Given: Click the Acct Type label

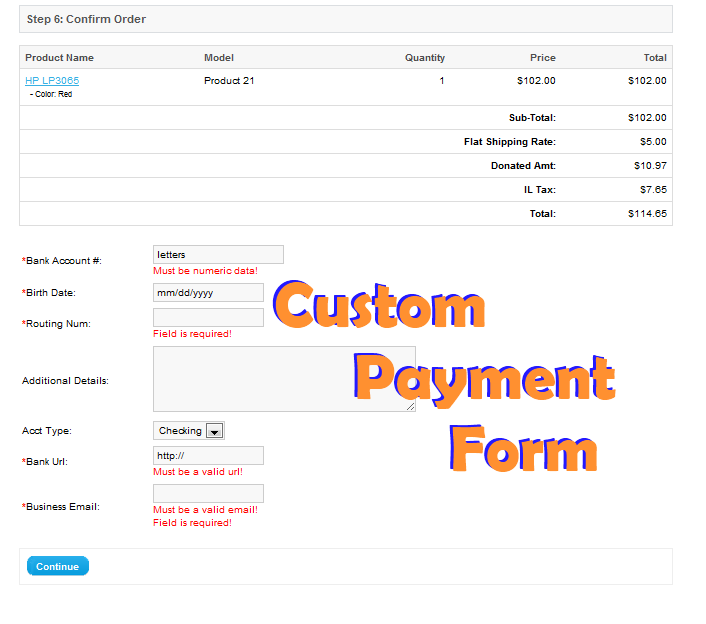Looking at the screenshot, I should click(x=47, y=431).
